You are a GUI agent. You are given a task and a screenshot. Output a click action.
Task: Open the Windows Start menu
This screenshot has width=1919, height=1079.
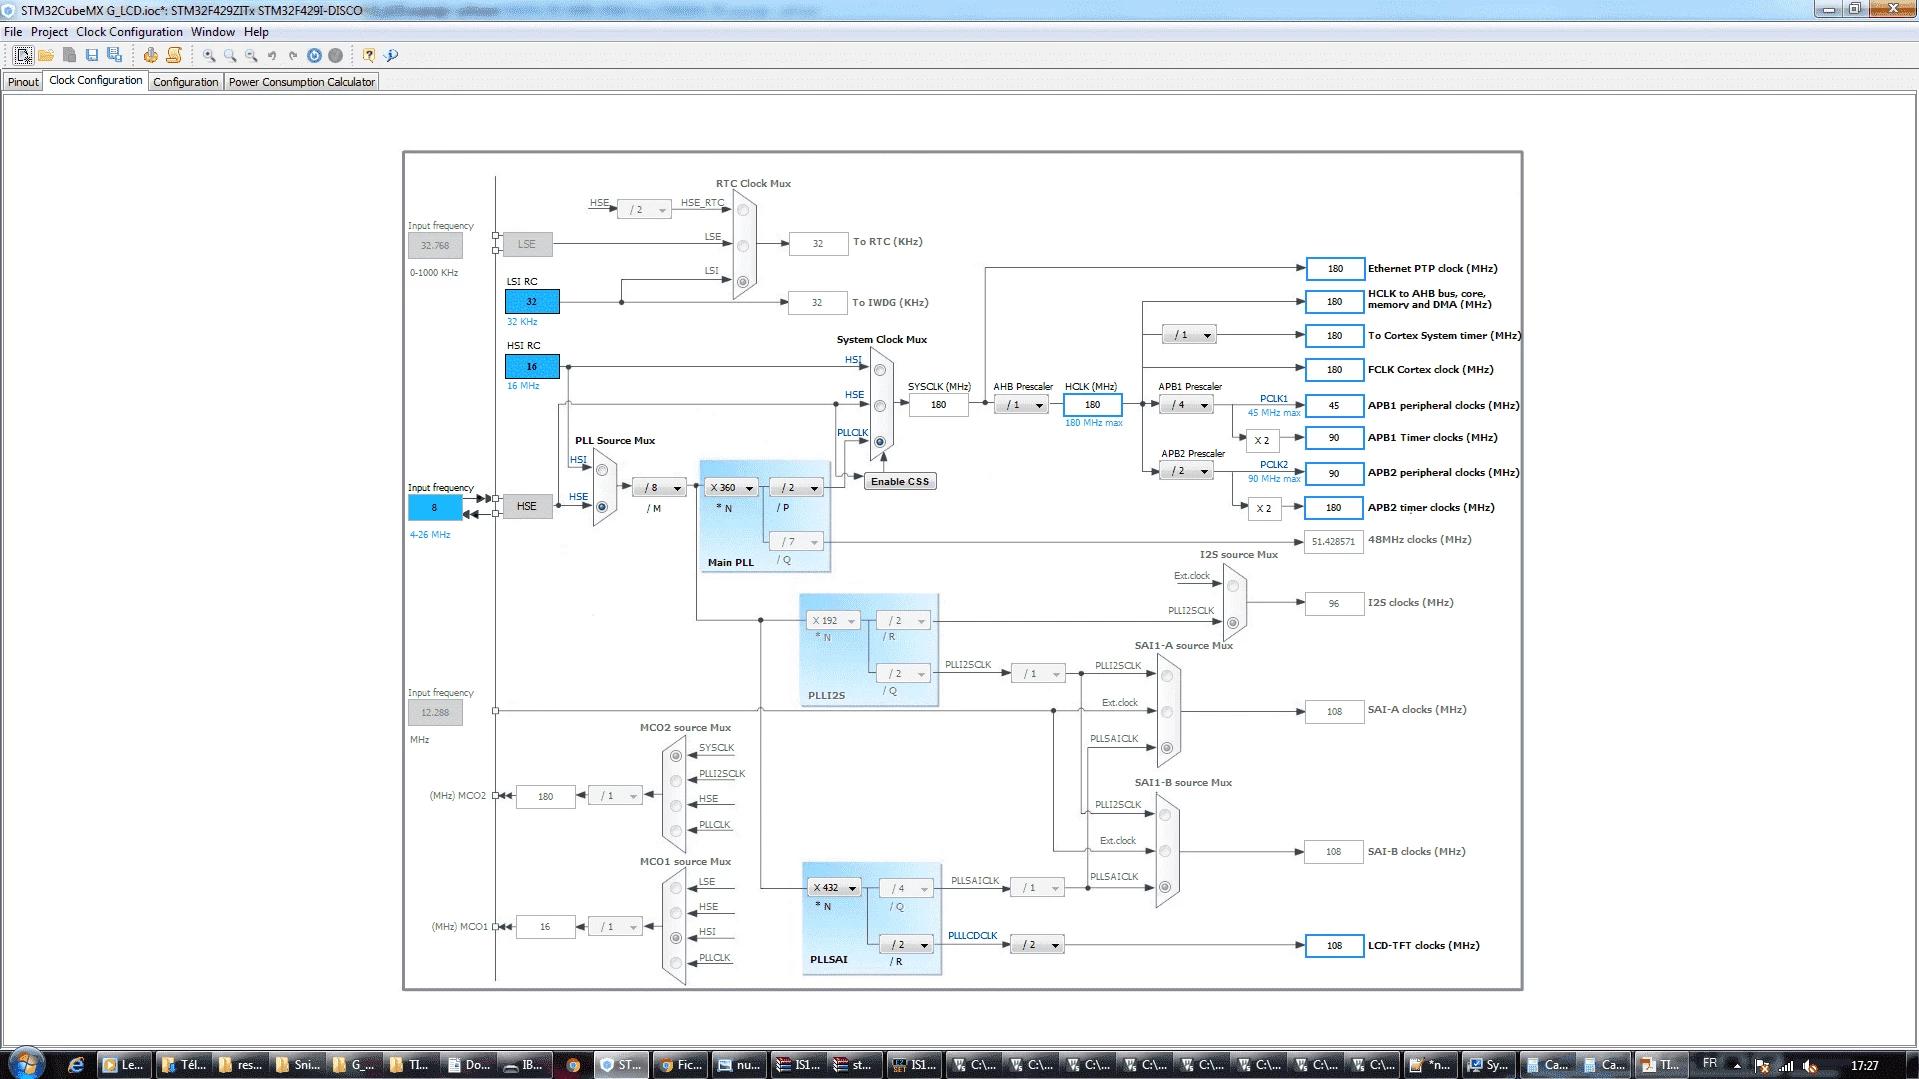click(x=26, y=1064)
